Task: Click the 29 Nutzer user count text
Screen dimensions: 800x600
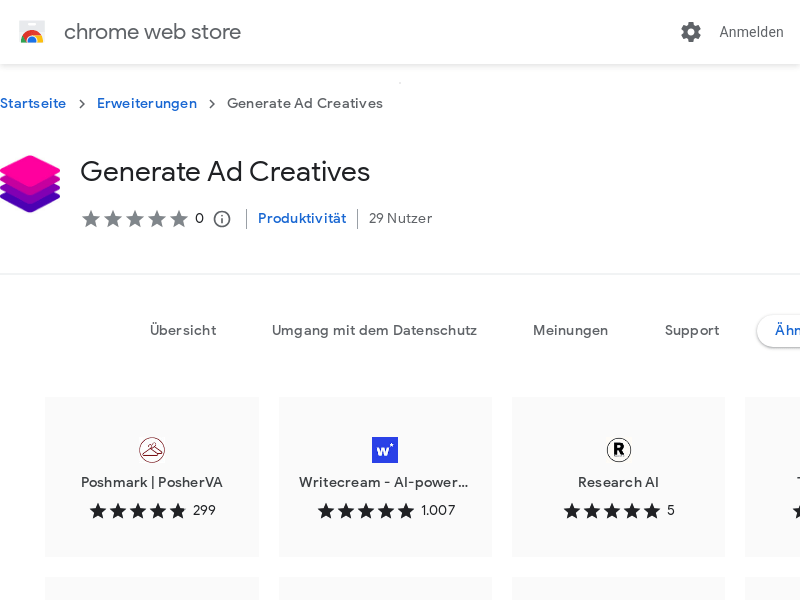Action: (401, 218)
